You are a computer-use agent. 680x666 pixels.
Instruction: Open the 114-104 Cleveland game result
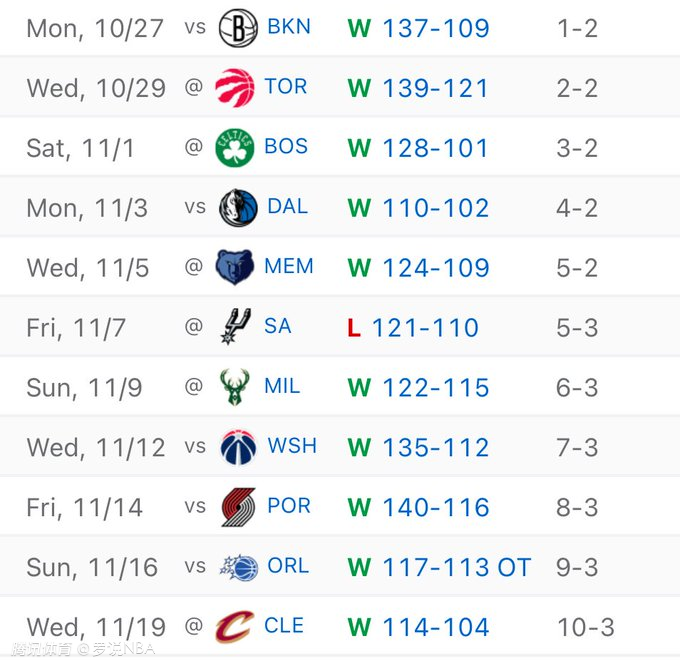pyautogui.click(x=435, y=627)
